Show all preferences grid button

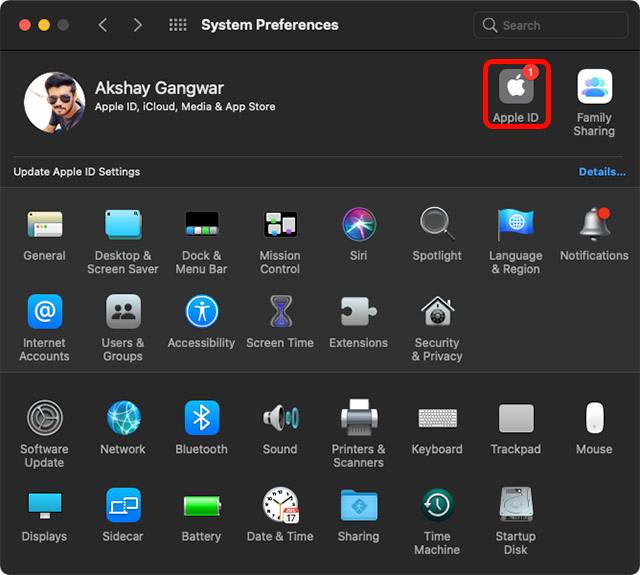point(178,25)
